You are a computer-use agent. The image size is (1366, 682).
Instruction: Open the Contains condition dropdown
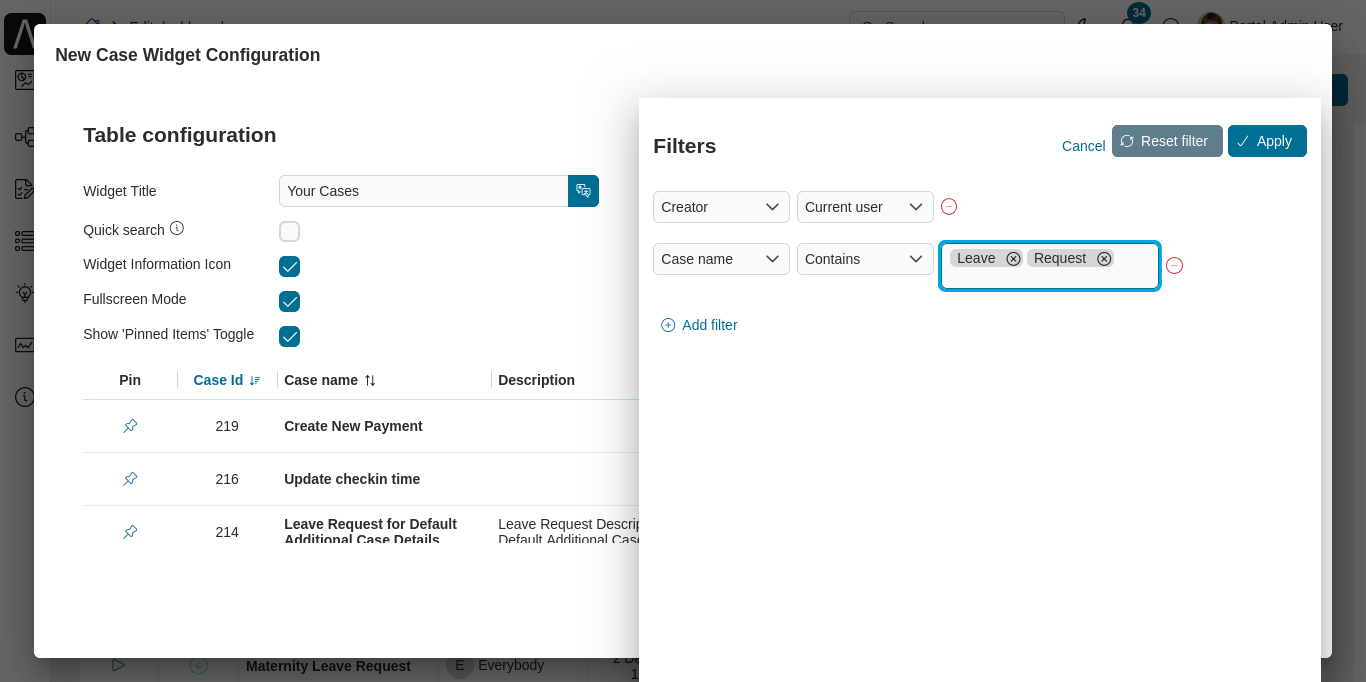tap(864, 258)
